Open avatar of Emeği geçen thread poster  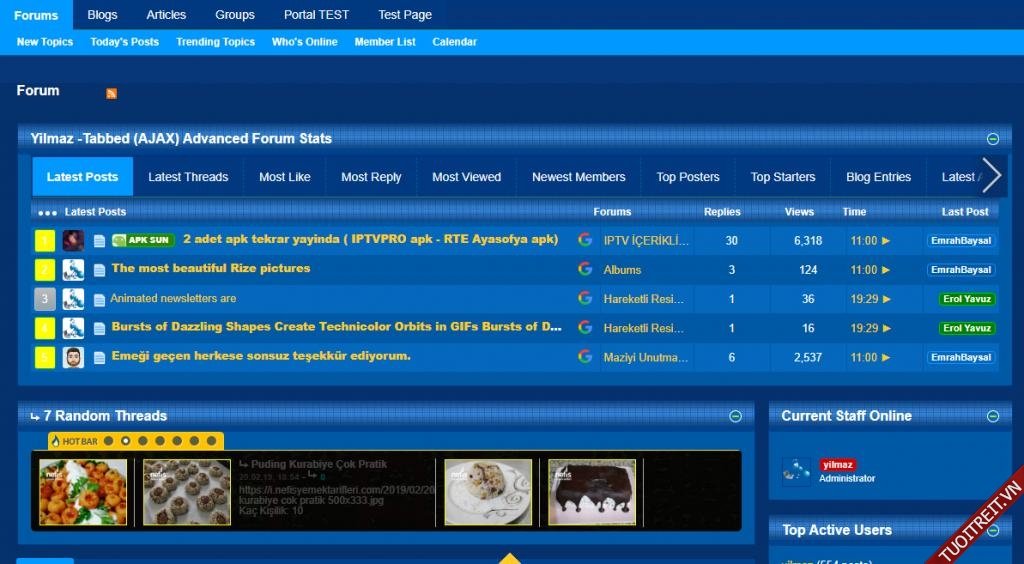click(x=73, y=357)
